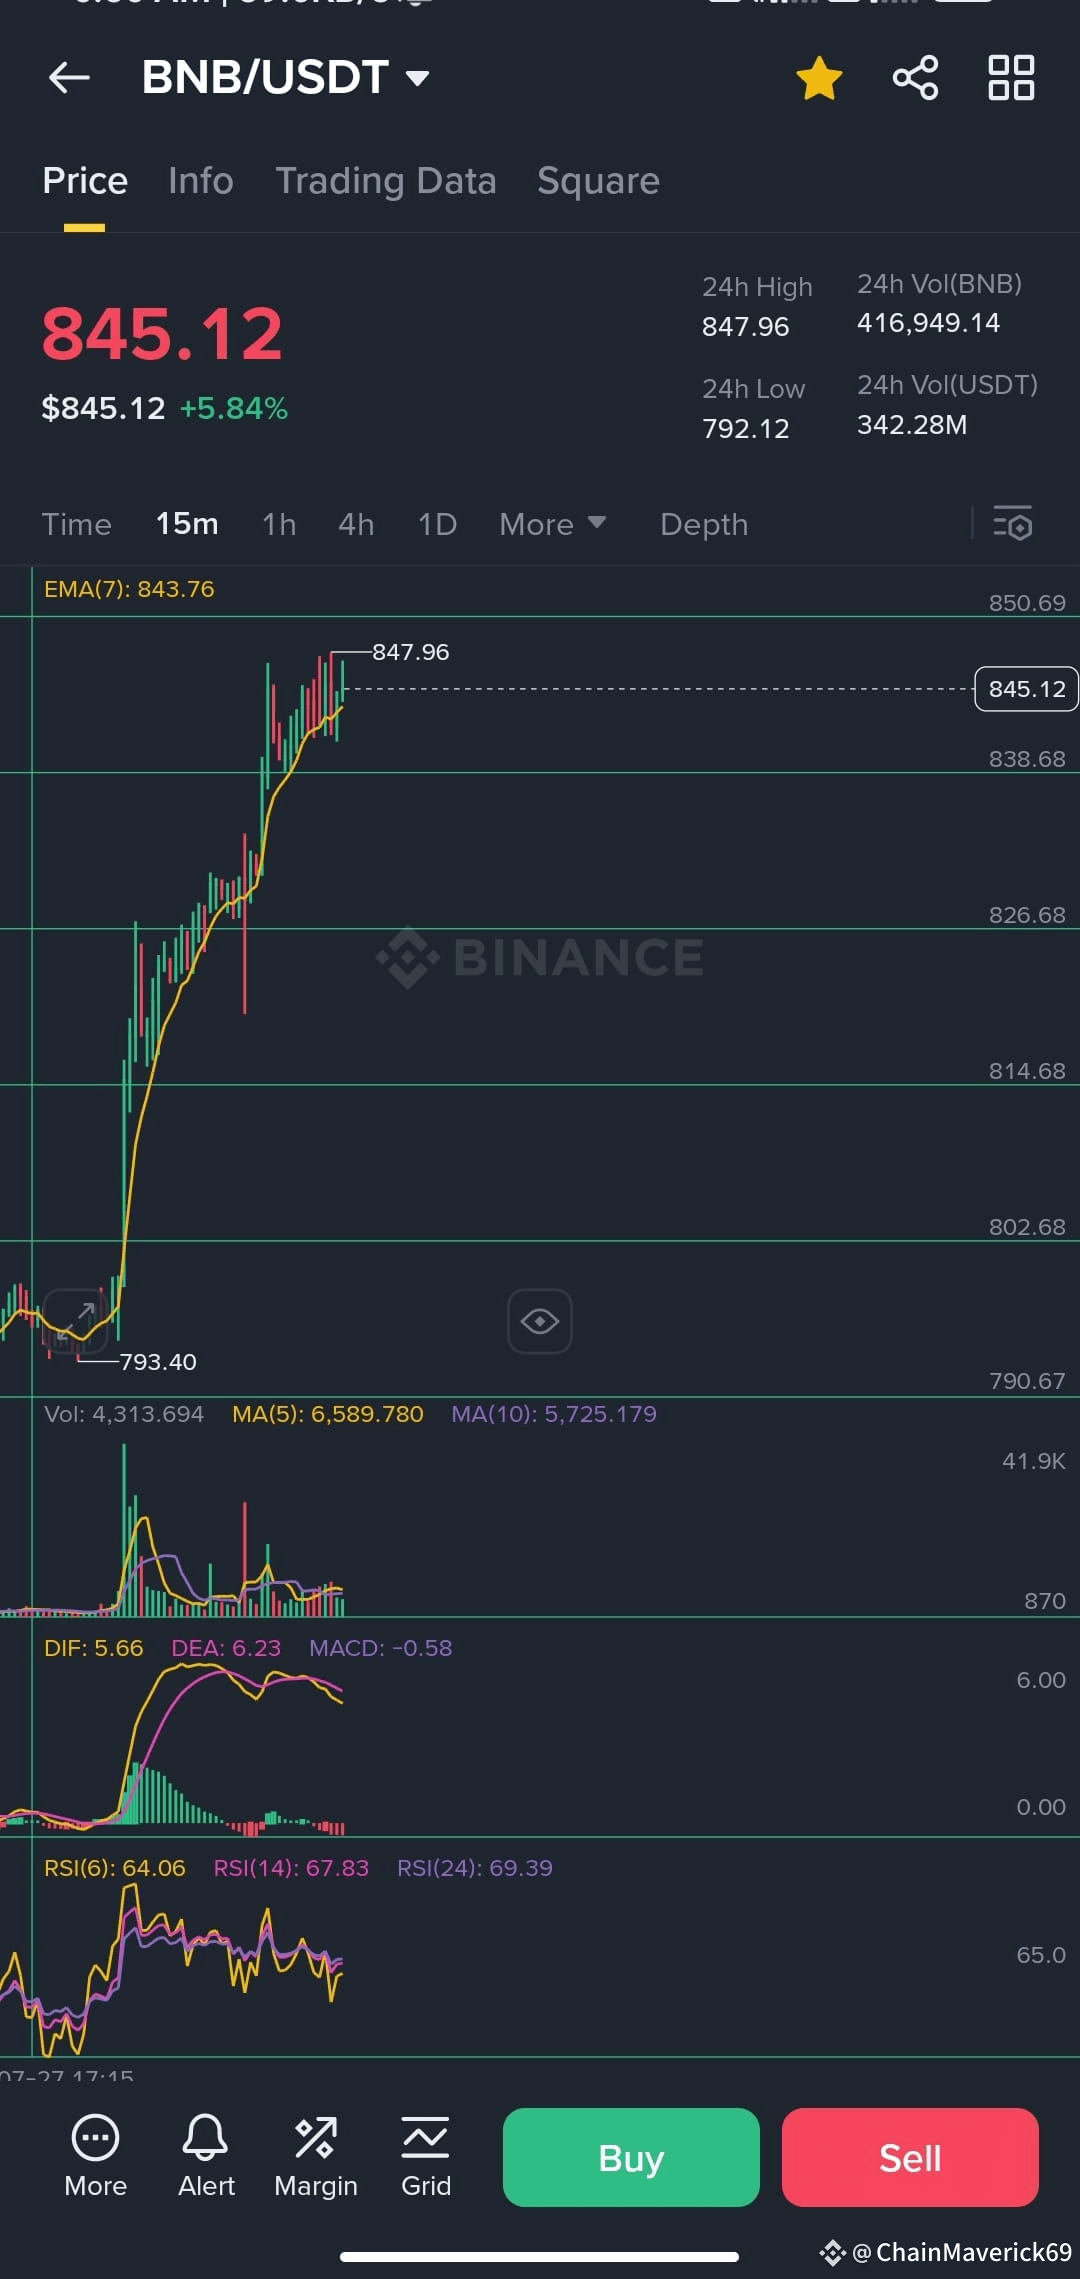1080x2279 pixels.
Task: Switch to the Depth view
Action: 704,524
